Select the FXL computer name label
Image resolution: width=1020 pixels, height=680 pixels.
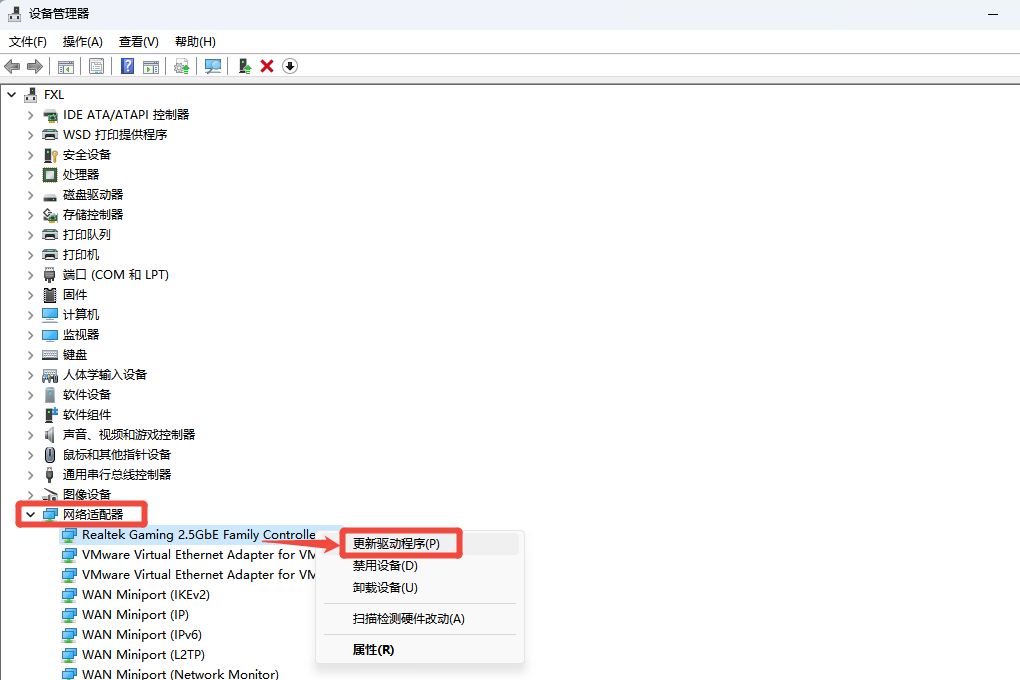(x=54, y=95)
